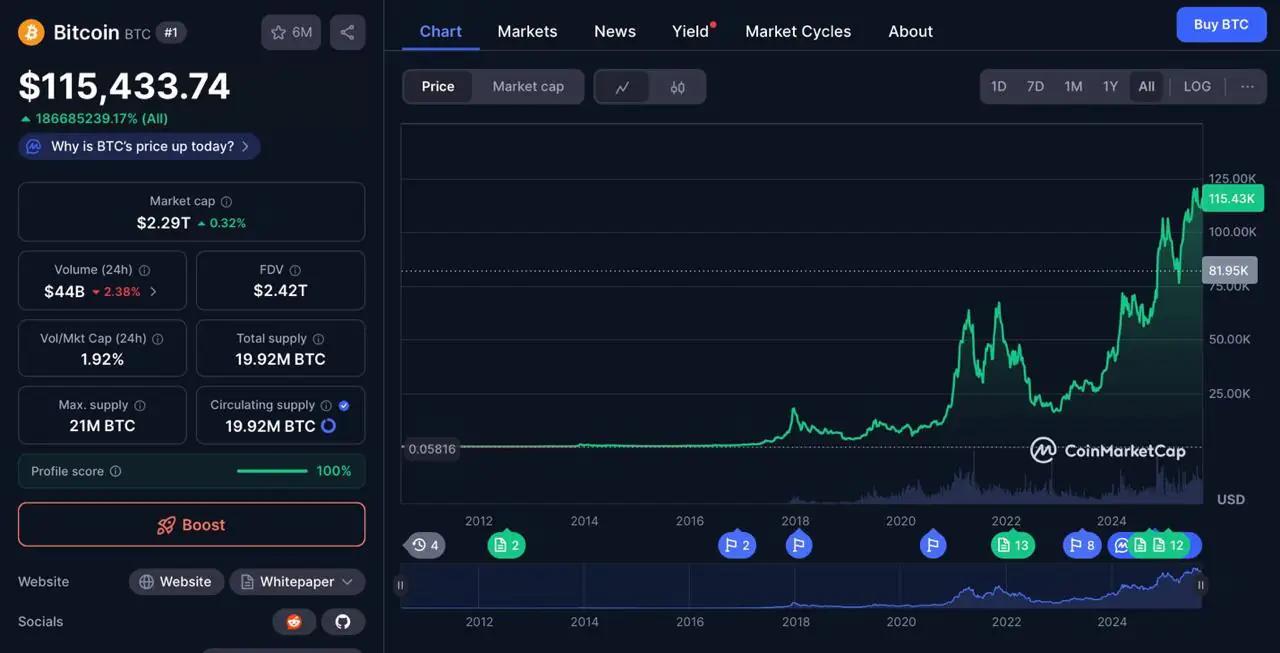This screenshot has height=653, width=1280.
Task: Click the green event marker labeled 13
Action: (1012, 545)
